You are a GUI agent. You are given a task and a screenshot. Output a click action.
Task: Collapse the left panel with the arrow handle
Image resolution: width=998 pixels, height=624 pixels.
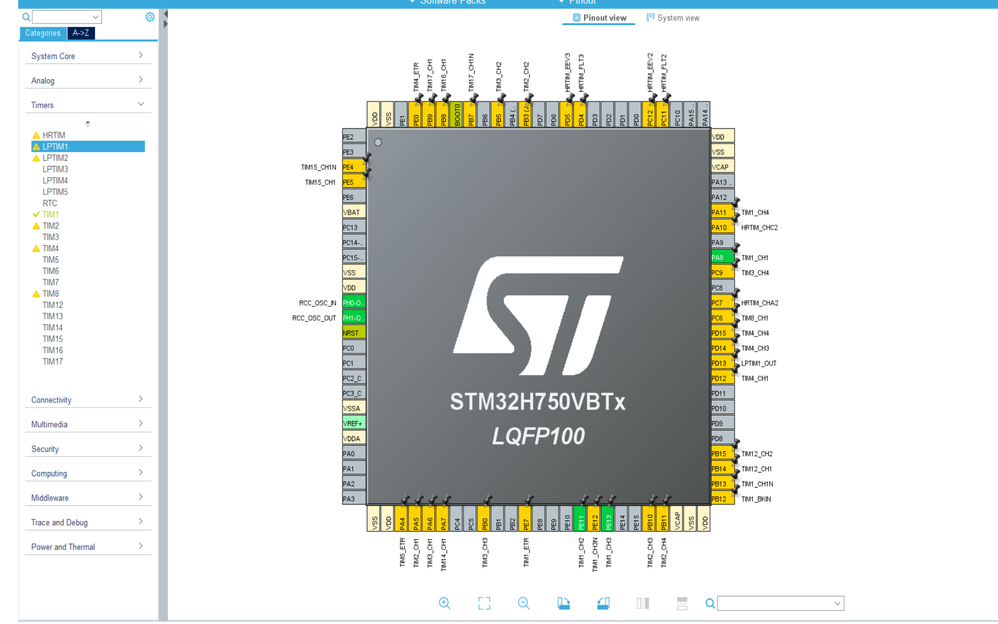pyautogui.click(x=165, y=14)
